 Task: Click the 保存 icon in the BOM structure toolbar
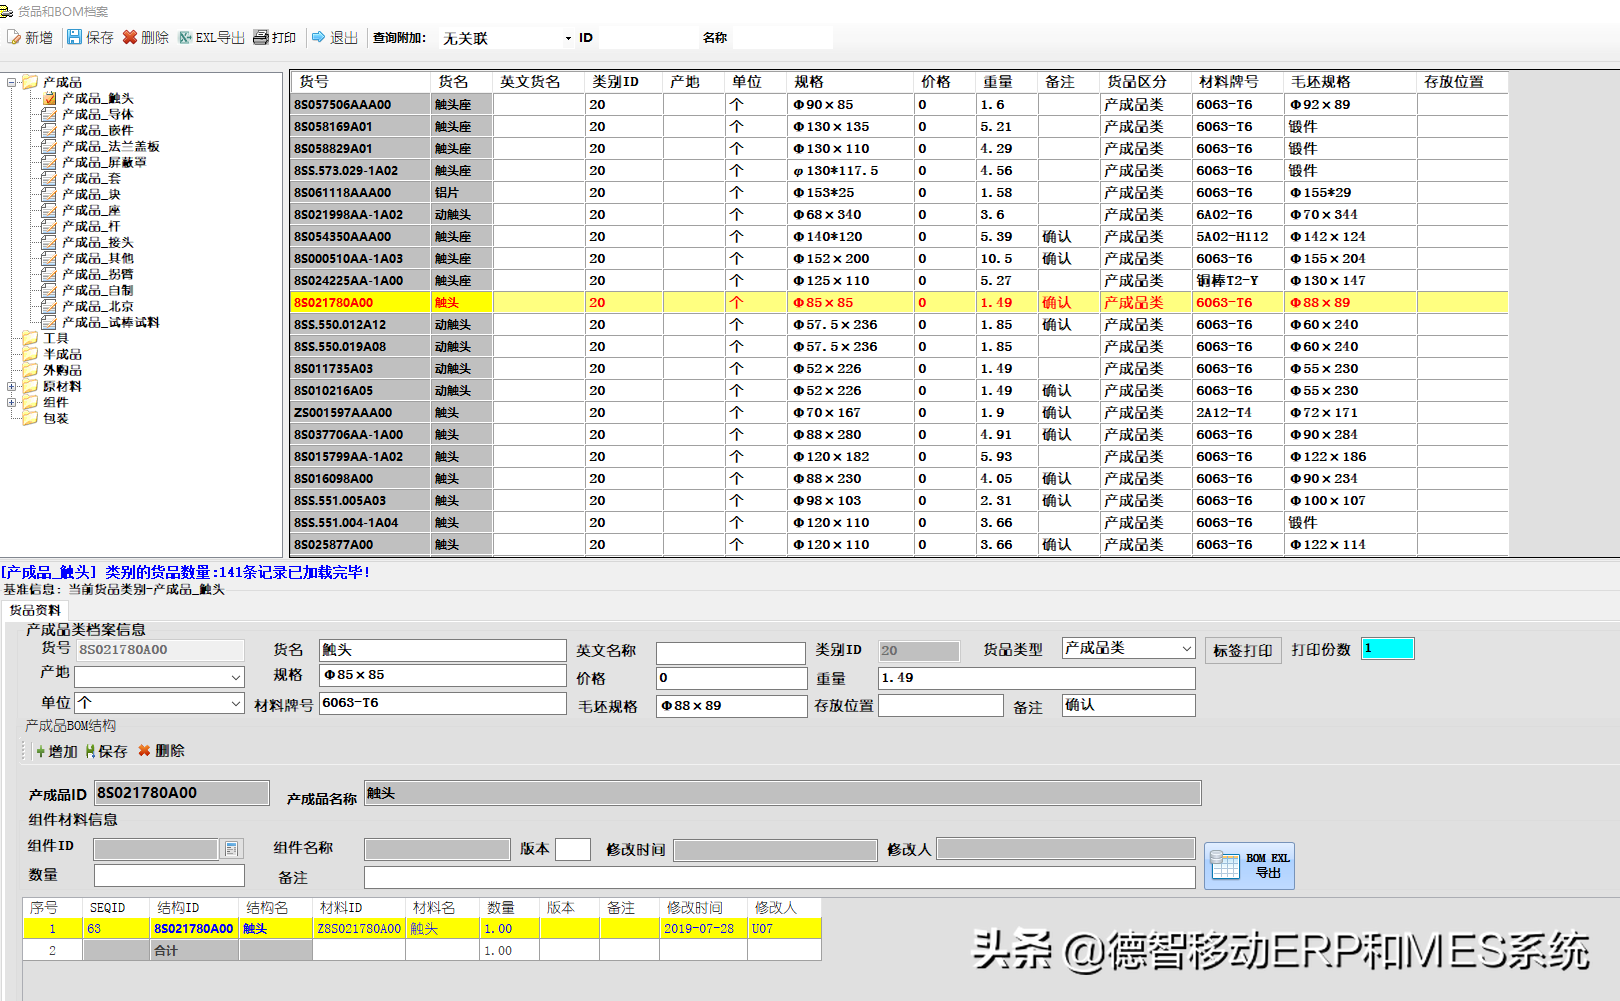91,751
